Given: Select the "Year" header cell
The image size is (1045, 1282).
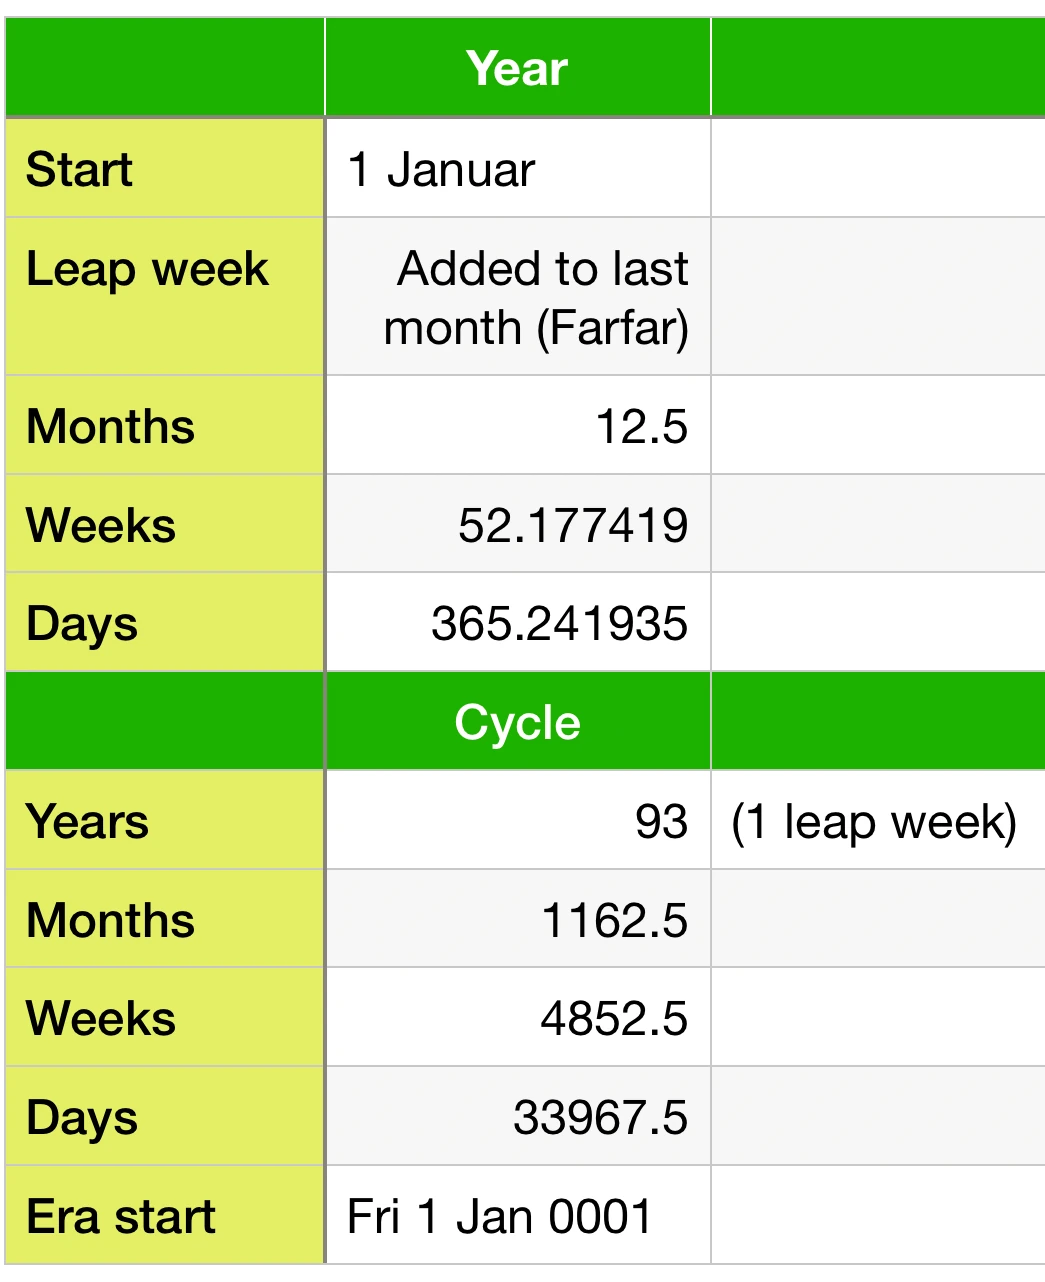Looking at the screenshot, I should coord(517,69).
